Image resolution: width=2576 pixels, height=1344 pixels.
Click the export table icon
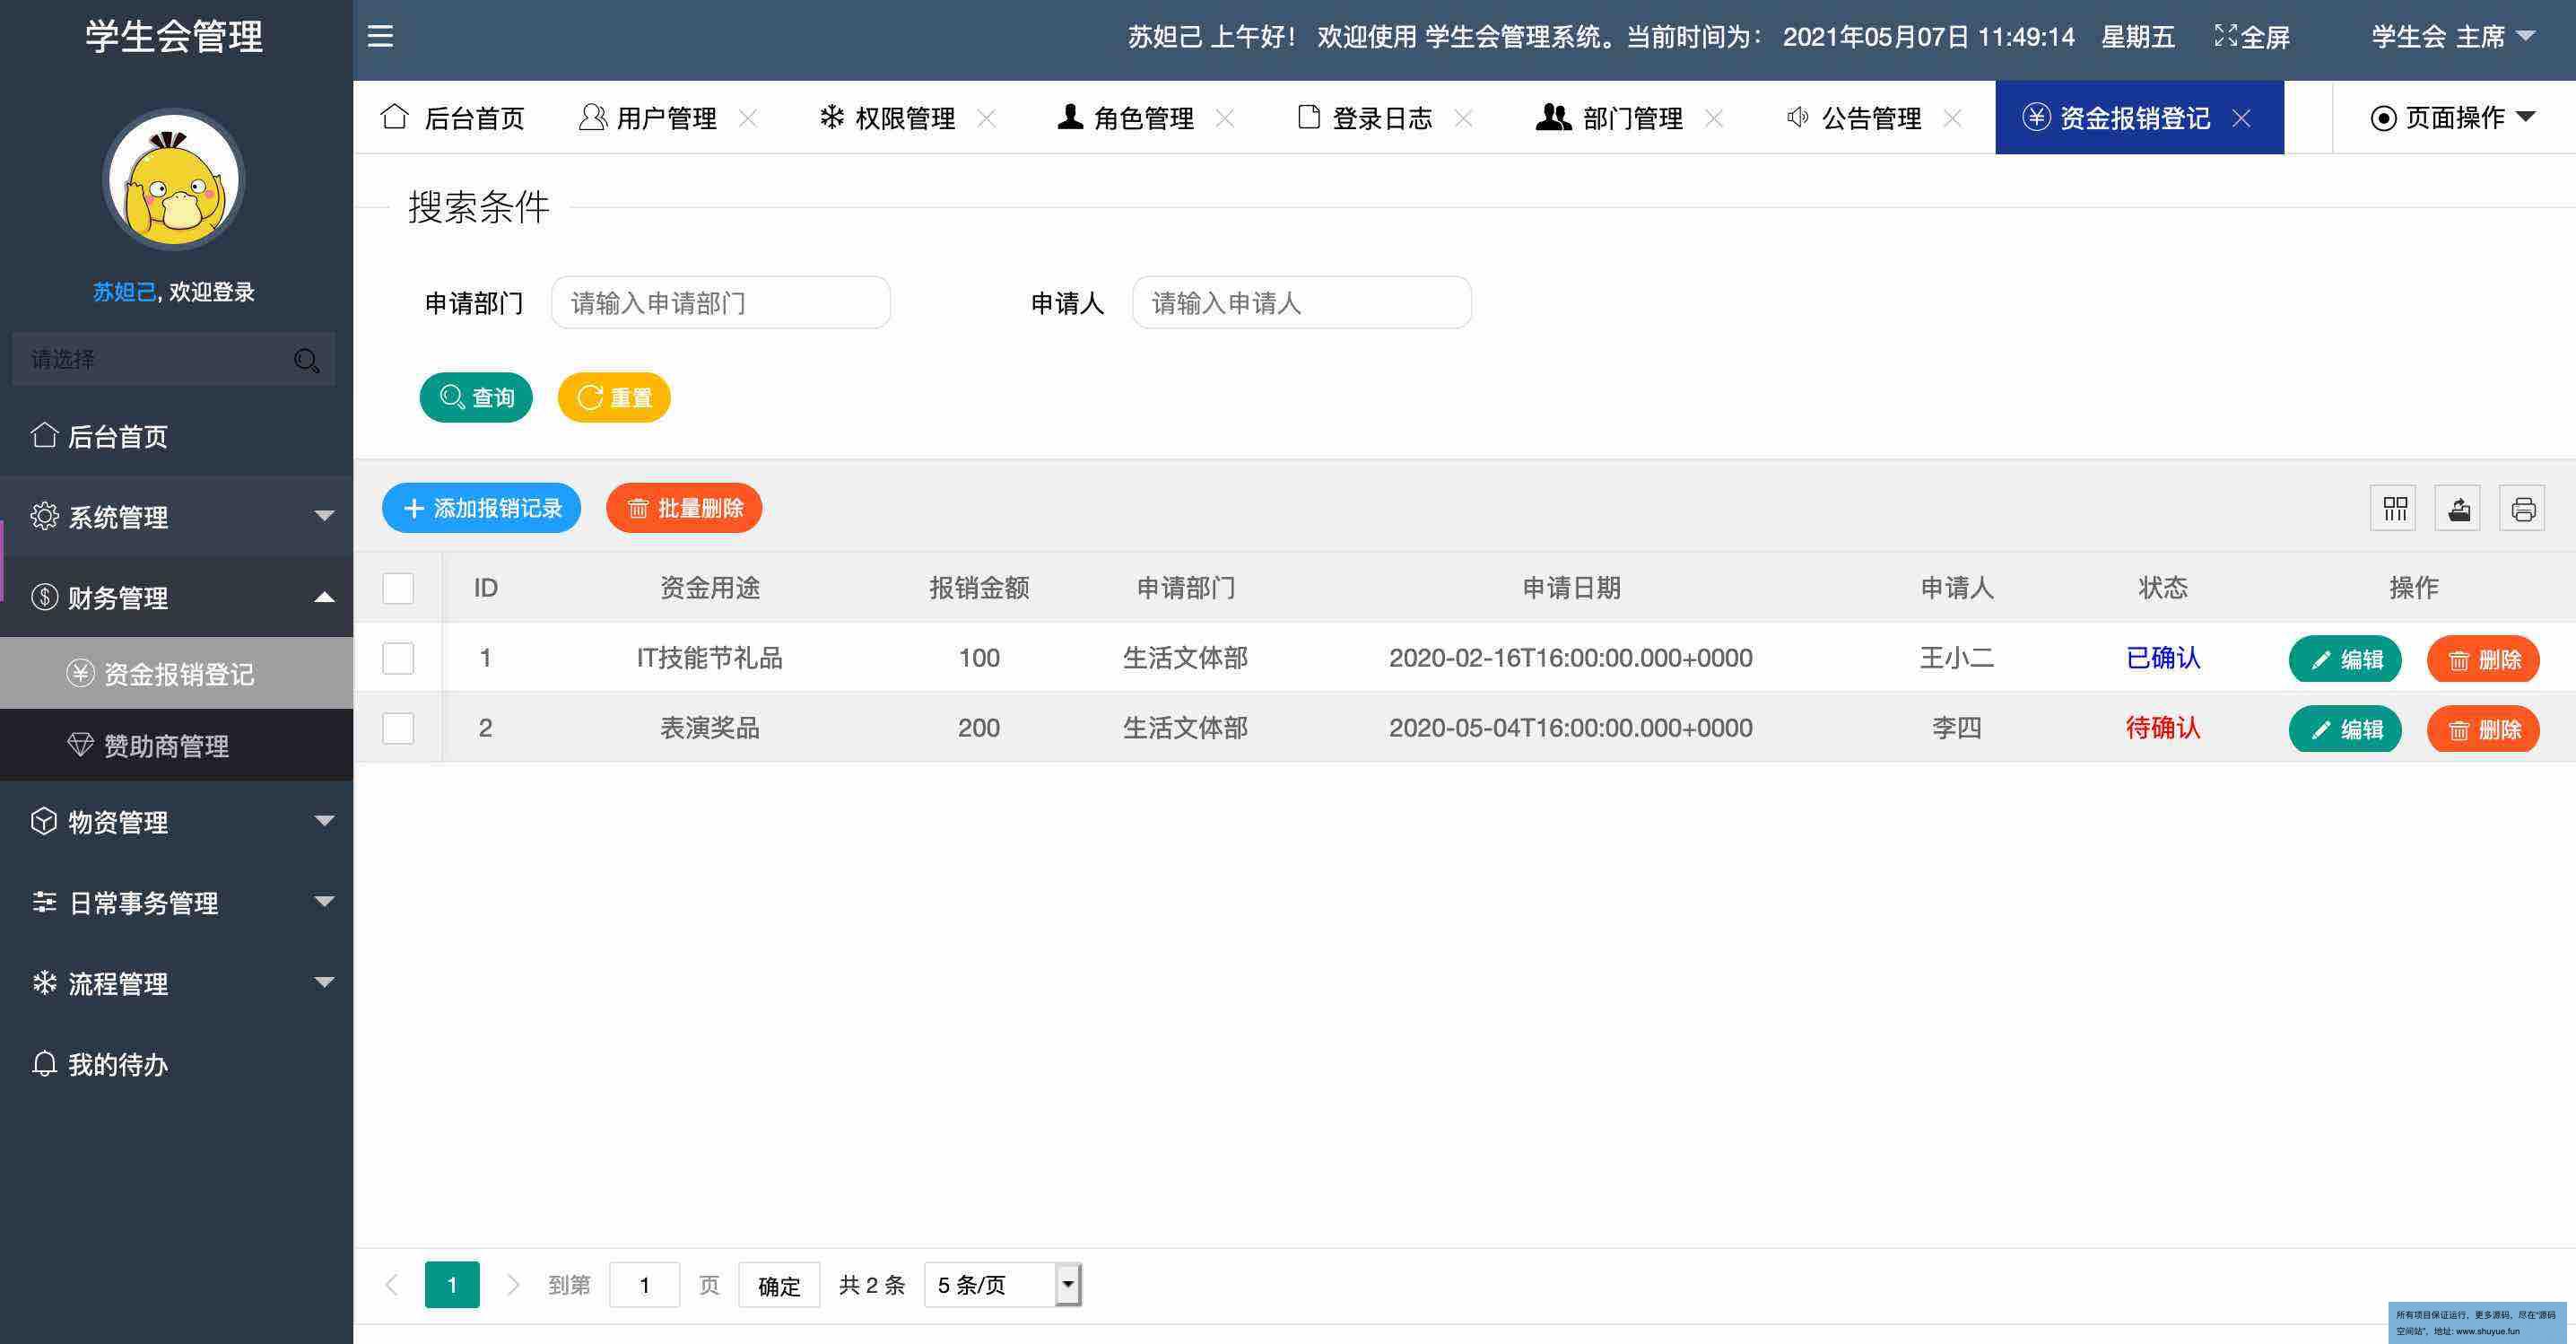[2458, 509]
